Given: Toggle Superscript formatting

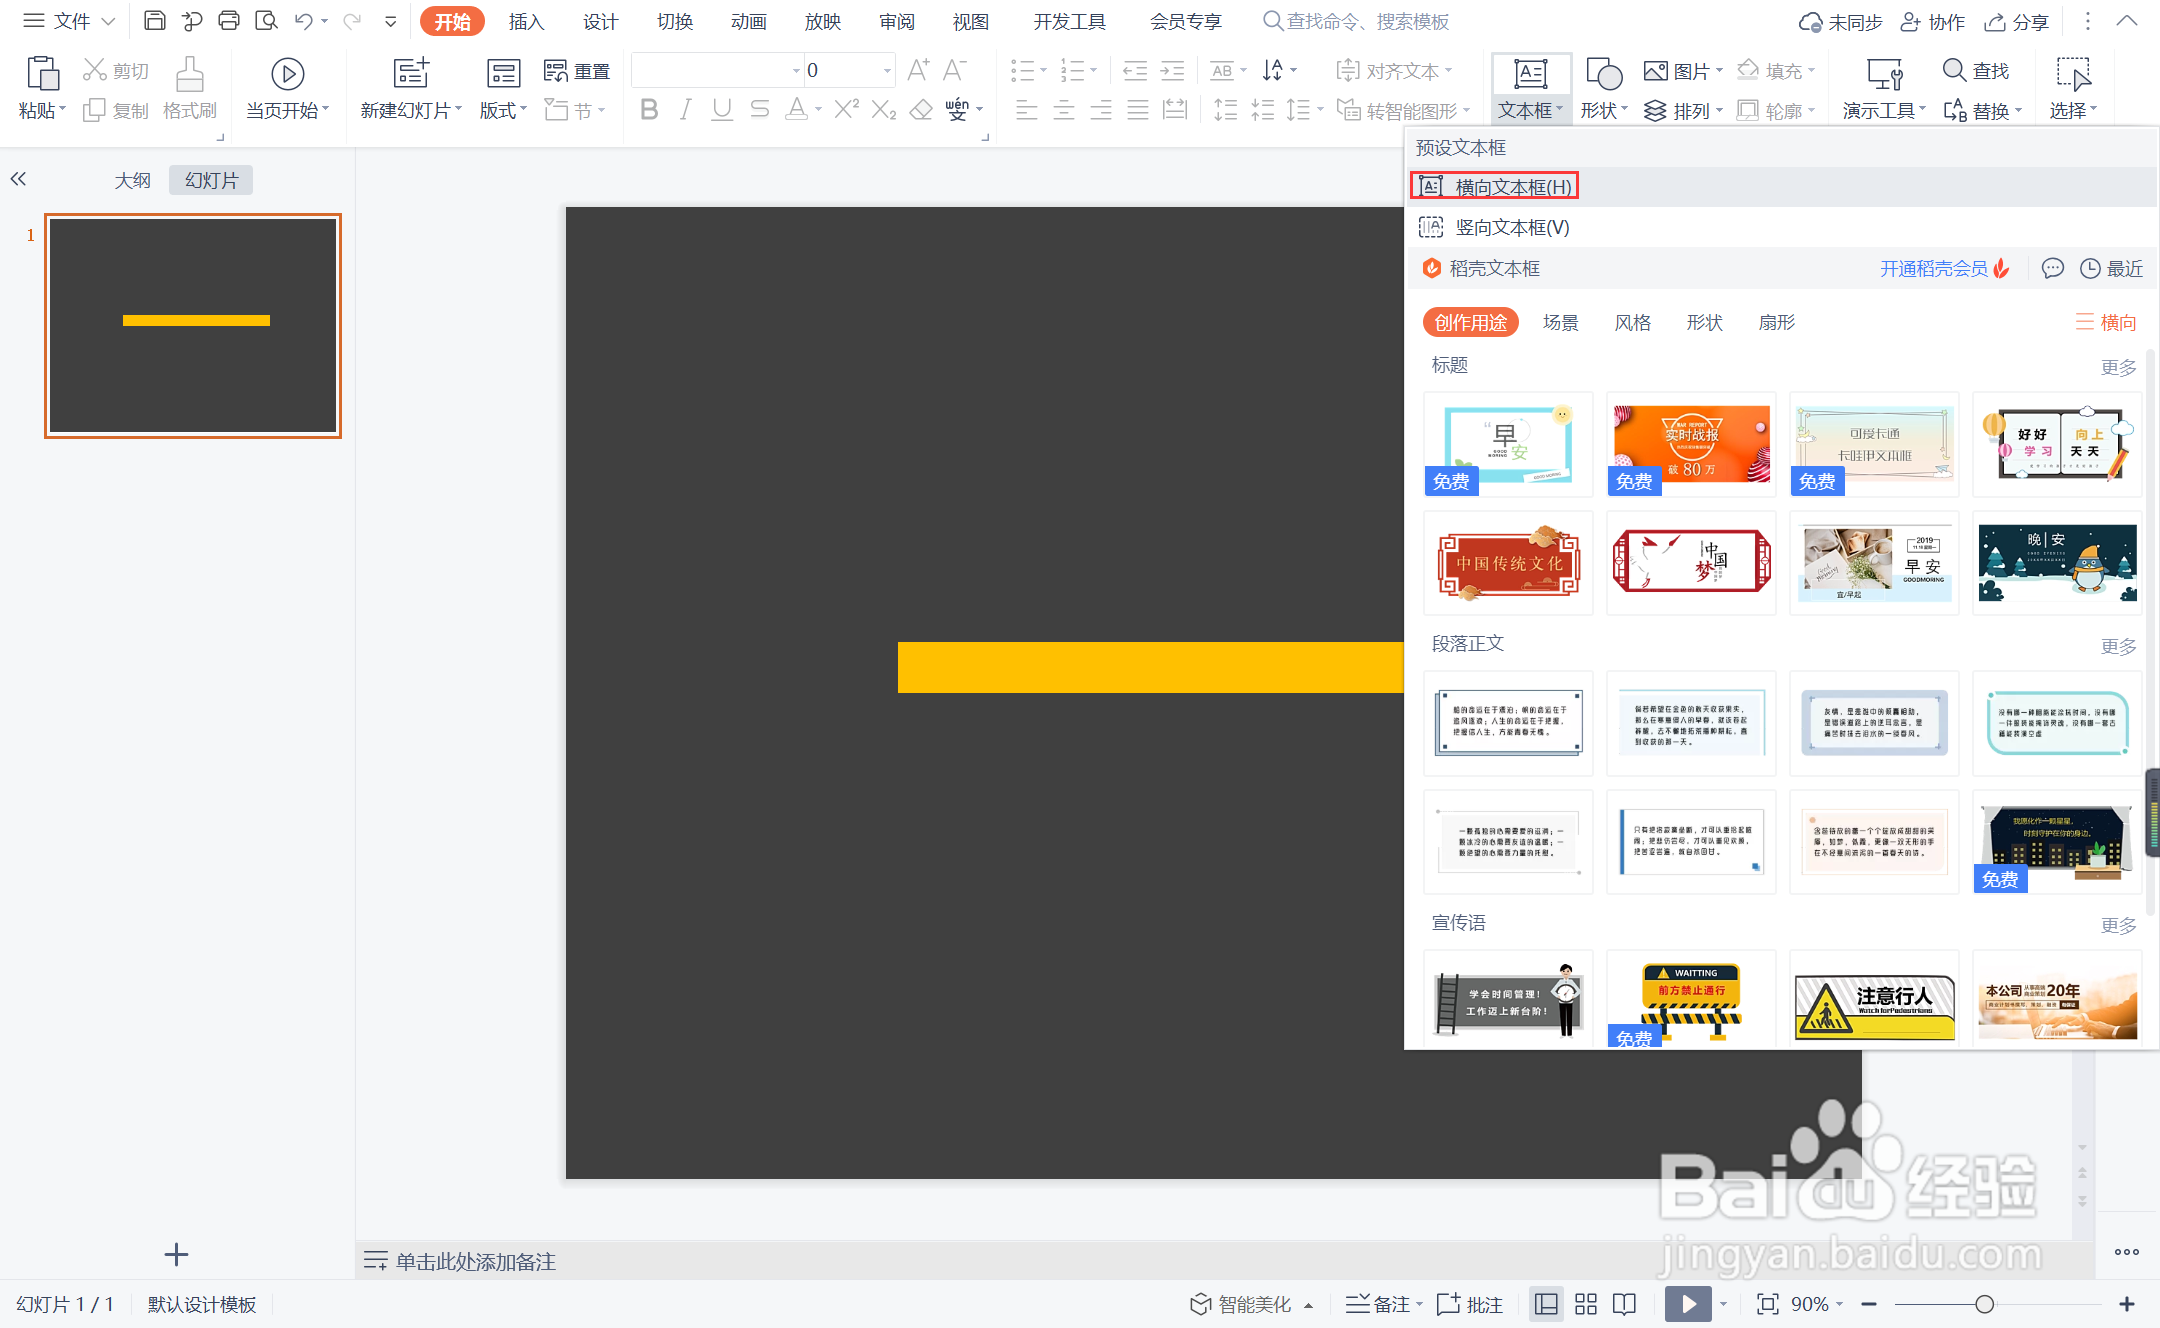Looking at the screenshot, I should [847, 109].
